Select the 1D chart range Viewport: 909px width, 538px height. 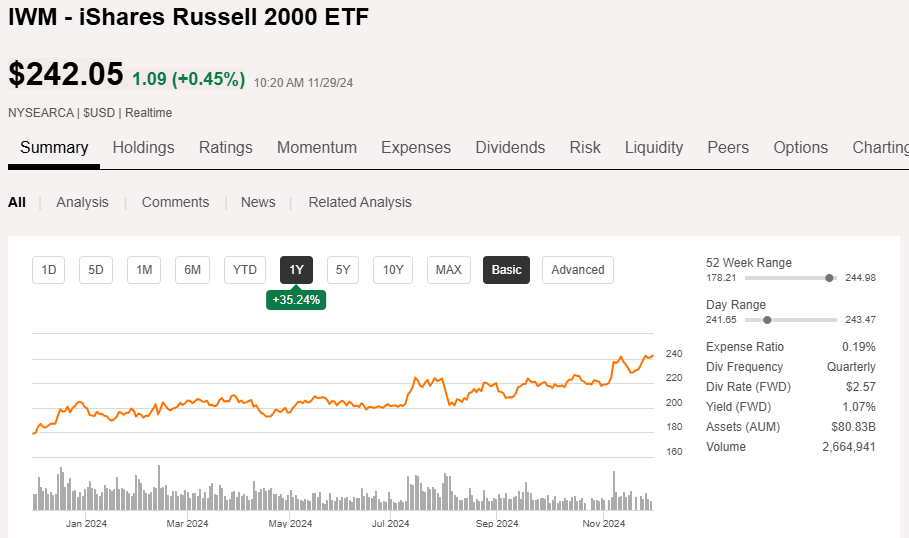tap(48, 270)
